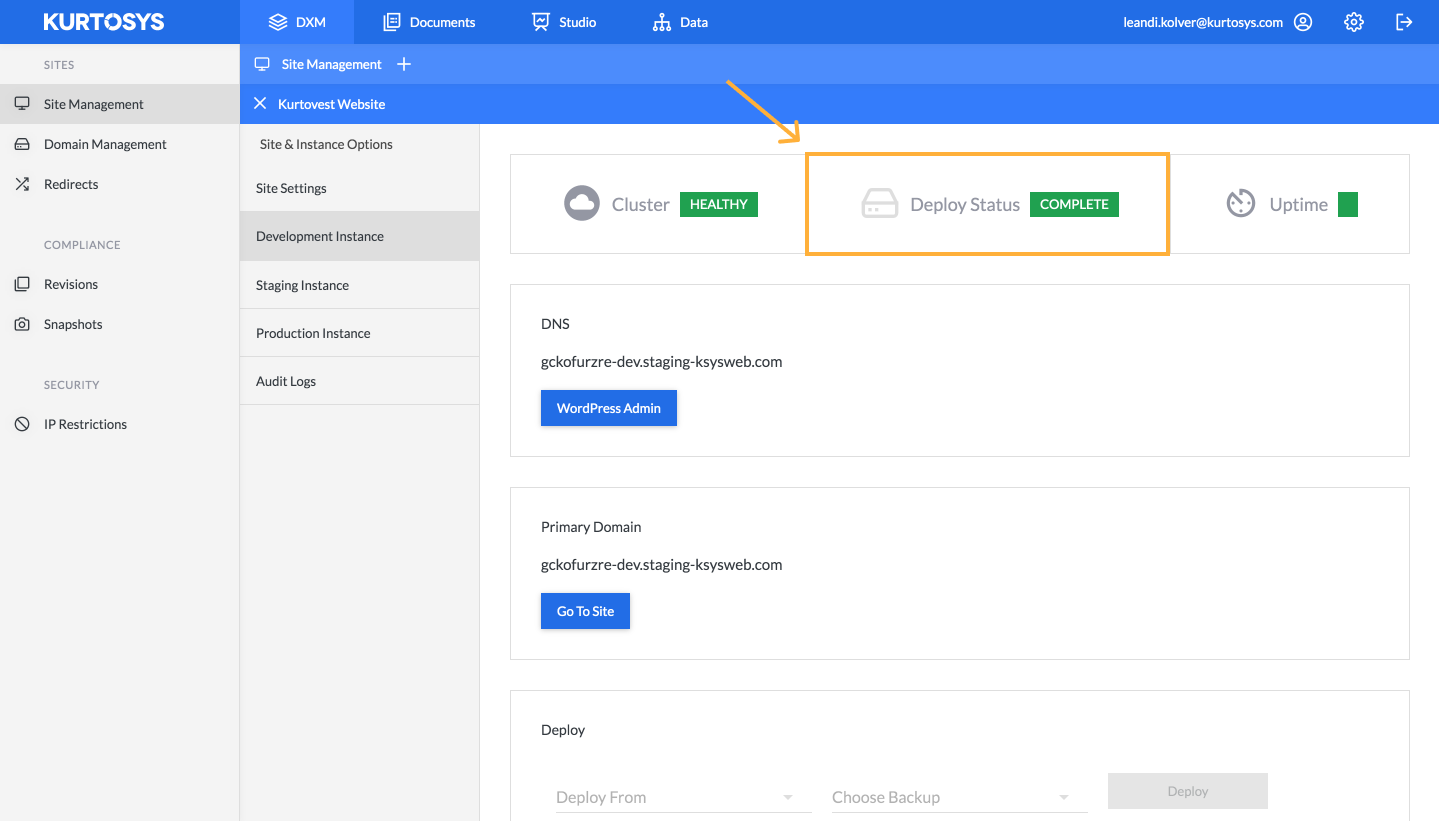Click the Site Management monitor icon in sidebar
Image resolution: width=1439 pixels, height=821 pixels.
click(x=22, y=104)
